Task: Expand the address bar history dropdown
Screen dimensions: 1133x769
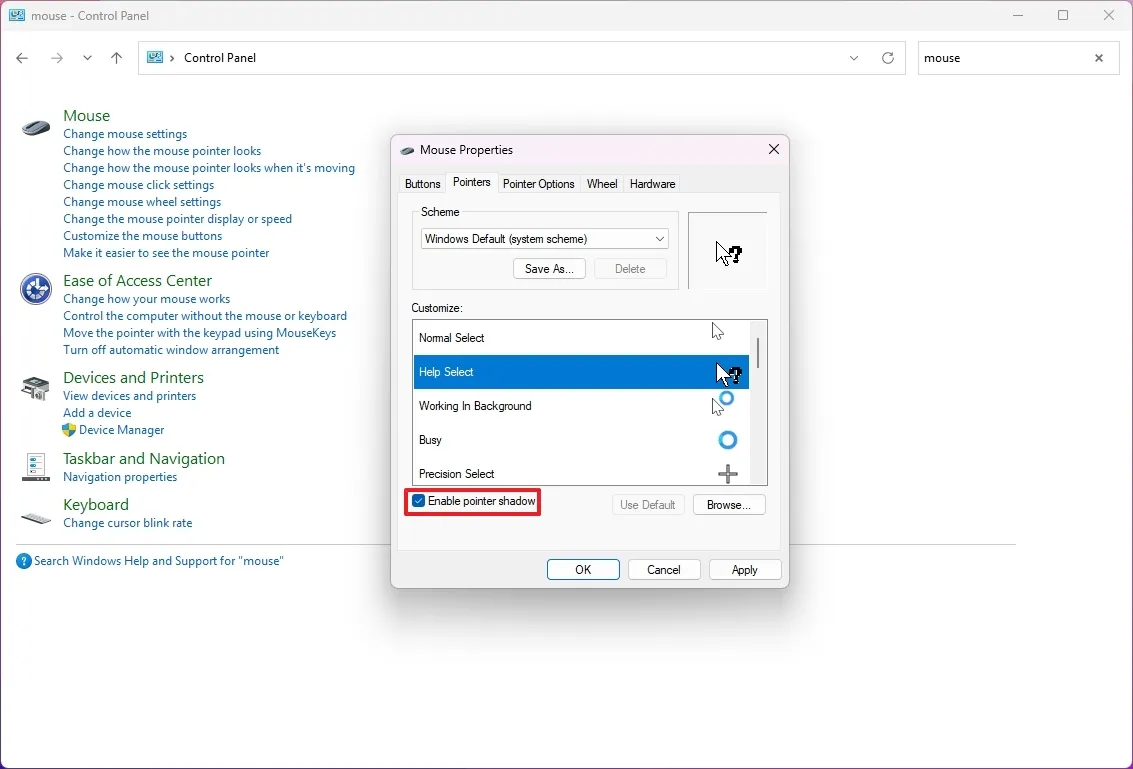Action: coord(854,58)
